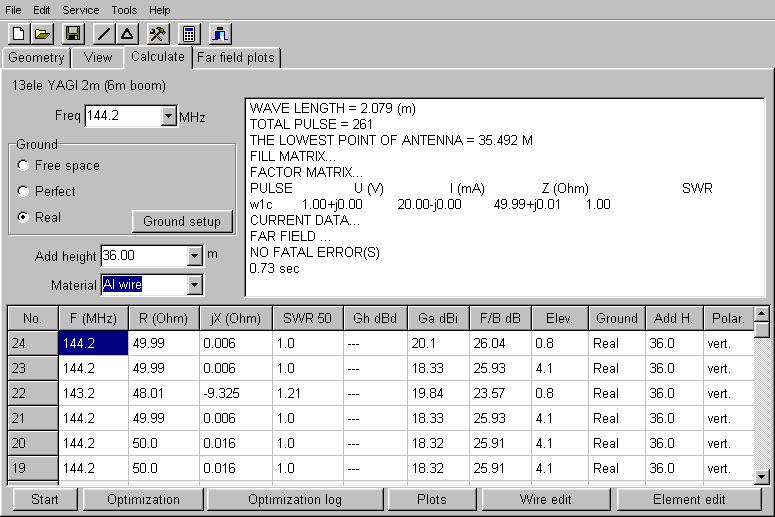Open a file with the folder icon

[x=42, y=34]
